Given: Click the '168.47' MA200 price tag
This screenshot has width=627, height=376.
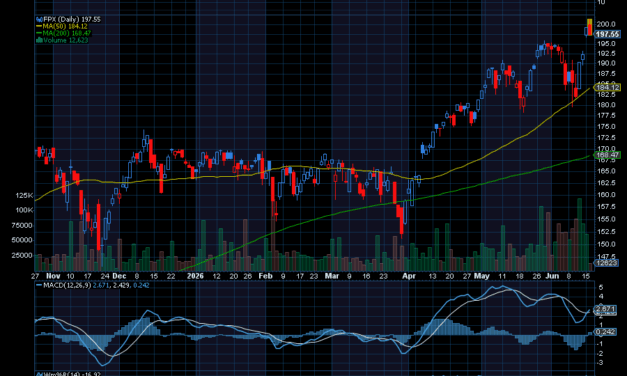Looking at the screenshot, I should (607, 155).
